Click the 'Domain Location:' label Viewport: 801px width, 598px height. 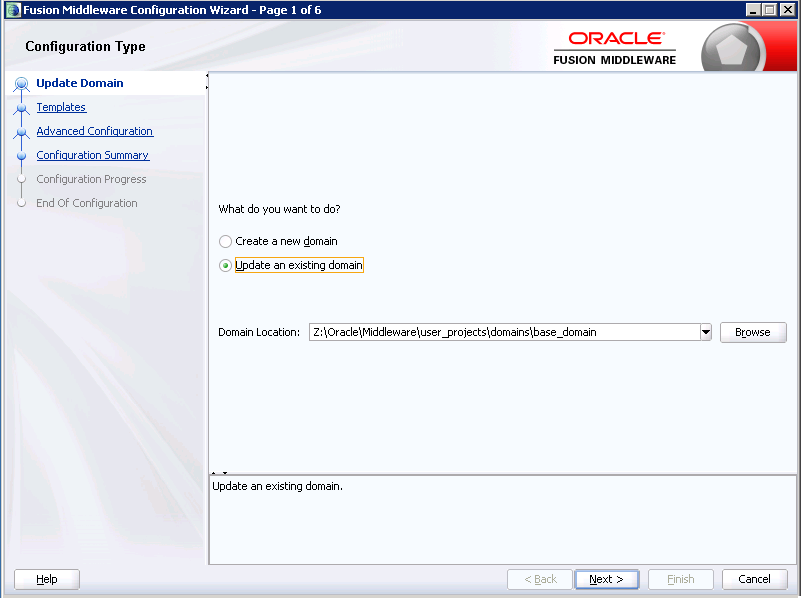coord(259,332)
